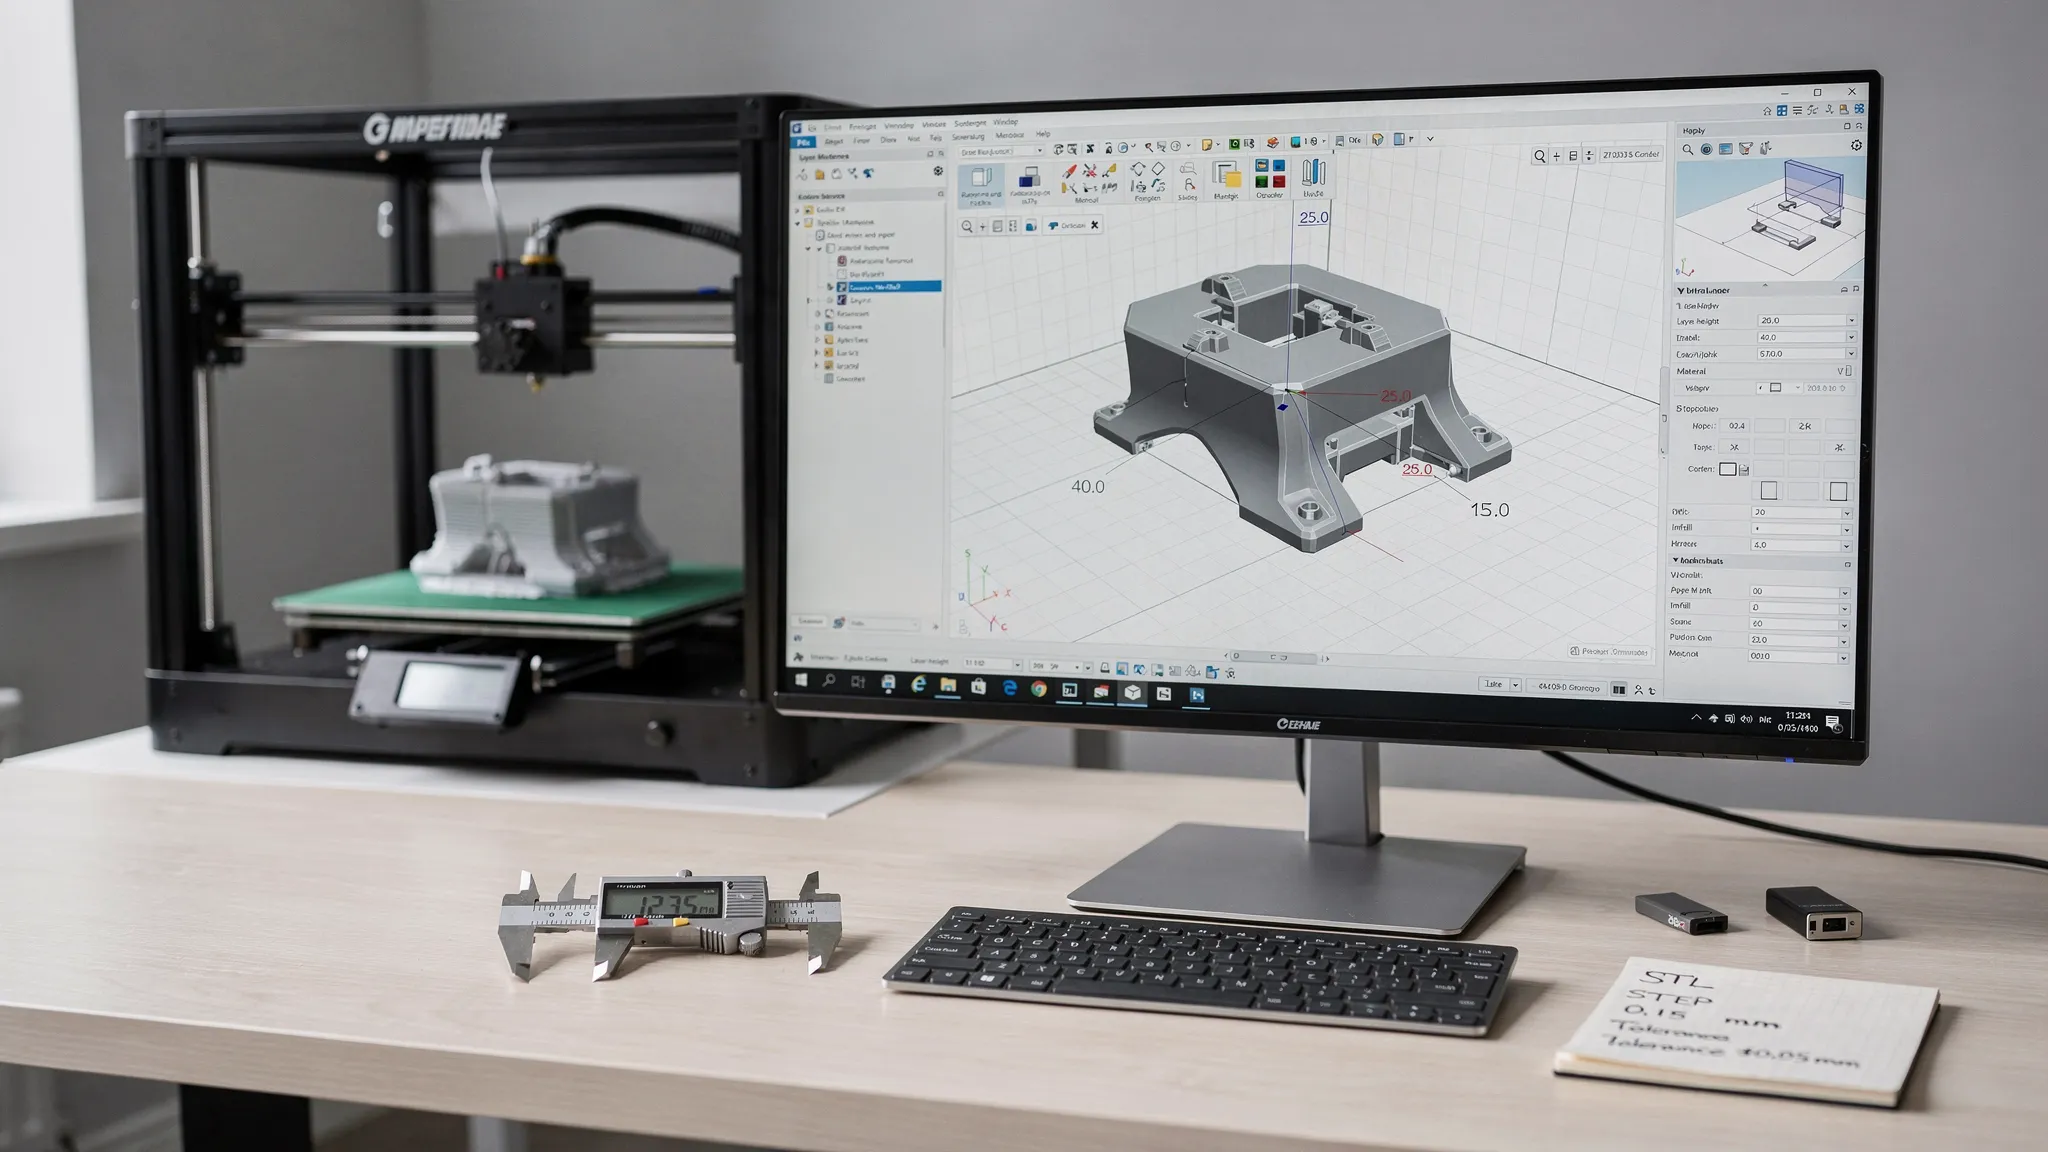This screenshot has height=1152, width=2048.
Task: Click the orange folder icon in left panel toolbar
Action: pos(820,174)
